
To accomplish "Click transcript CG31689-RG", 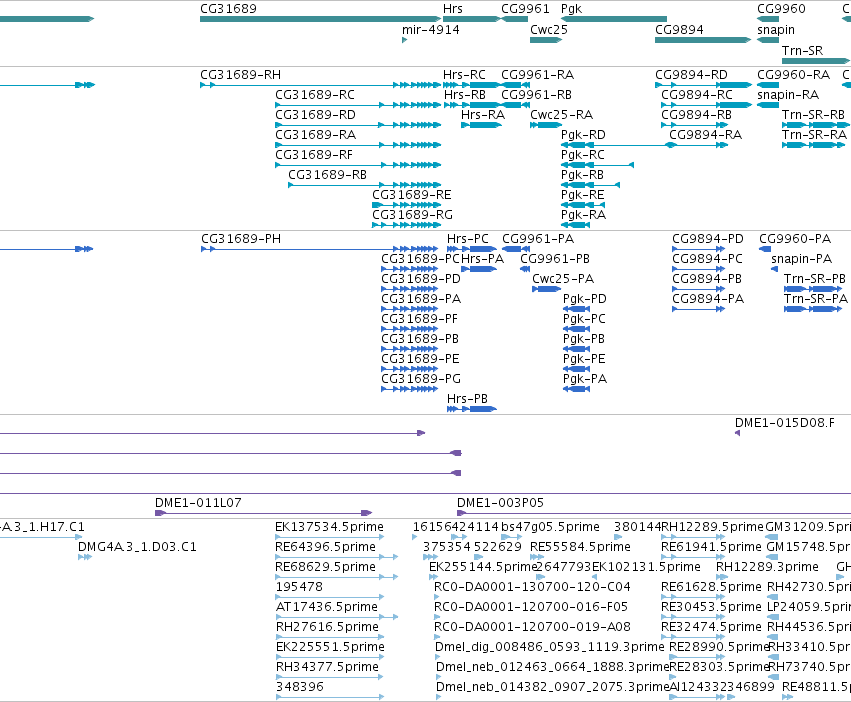I will click(407, 225).
